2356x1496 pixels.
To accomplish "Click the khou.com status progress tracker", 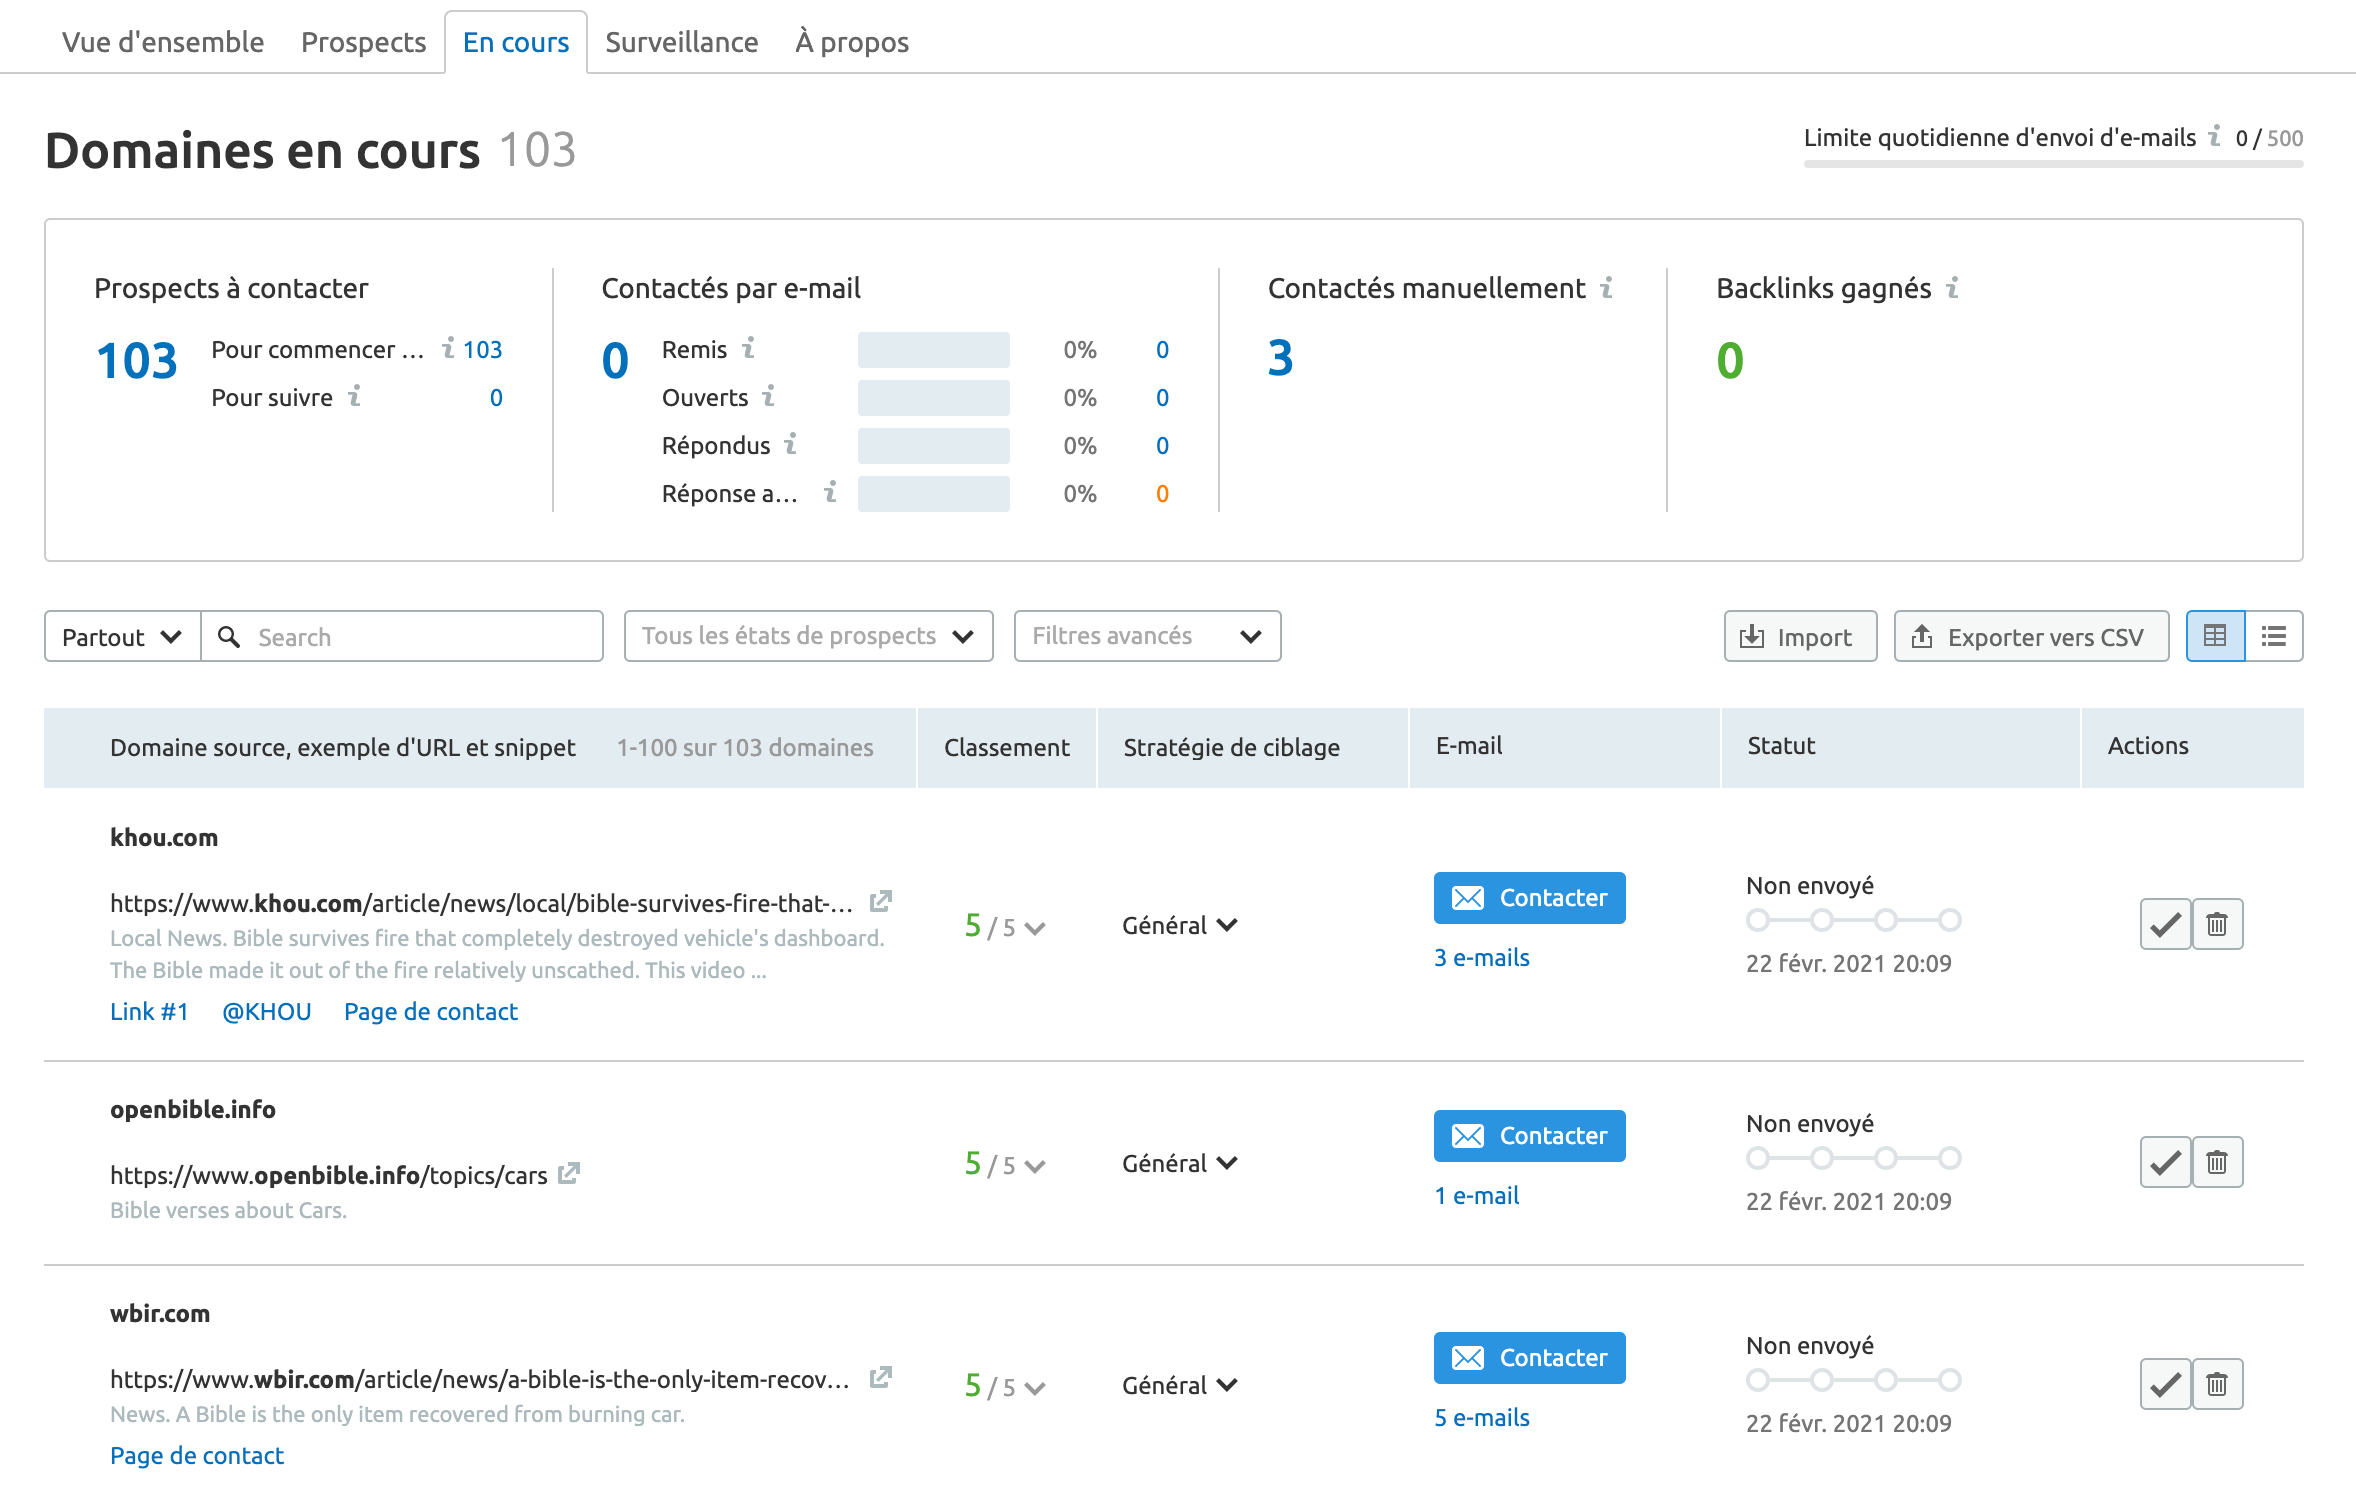I will 1853,920.
